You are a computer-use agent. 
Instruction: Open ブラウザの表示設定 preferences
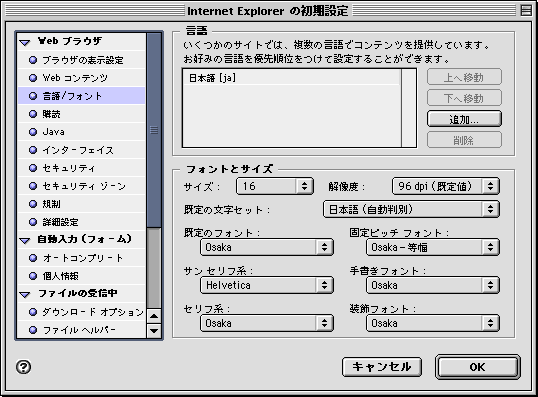[82, 60]
